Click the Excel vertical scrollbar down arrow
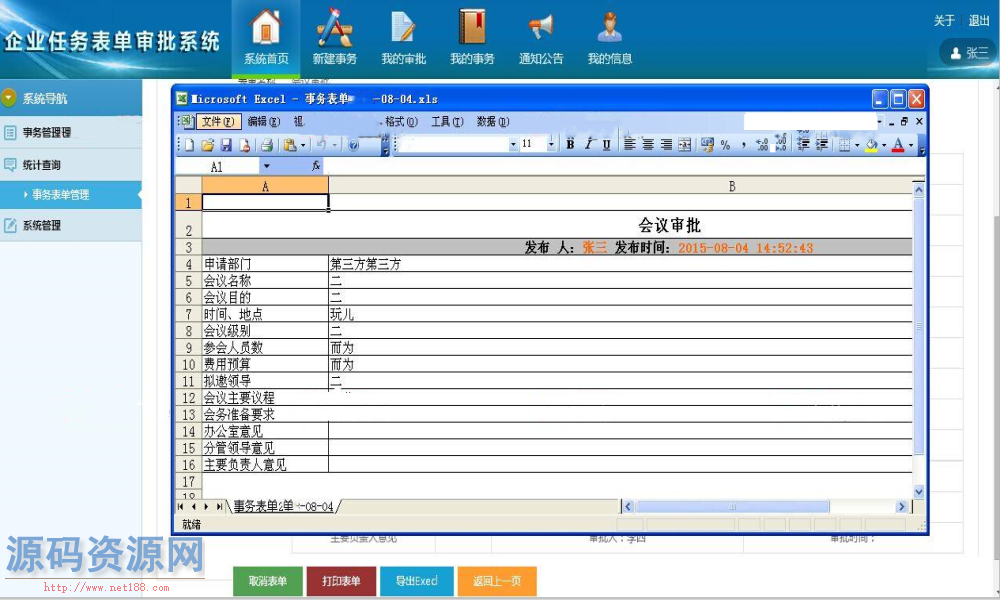This screenshot has height=600, width=1000. click(919, 491)
